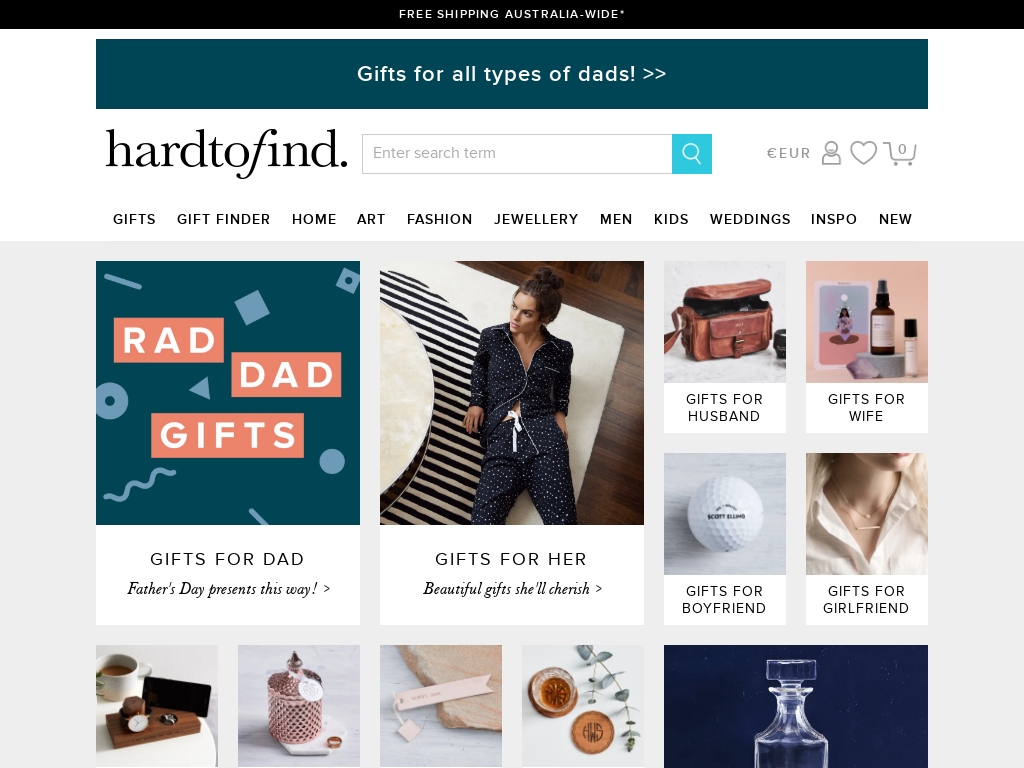
Task: Open the Gifts for Husband leather bag thumbnail
Action: point(725,322)
